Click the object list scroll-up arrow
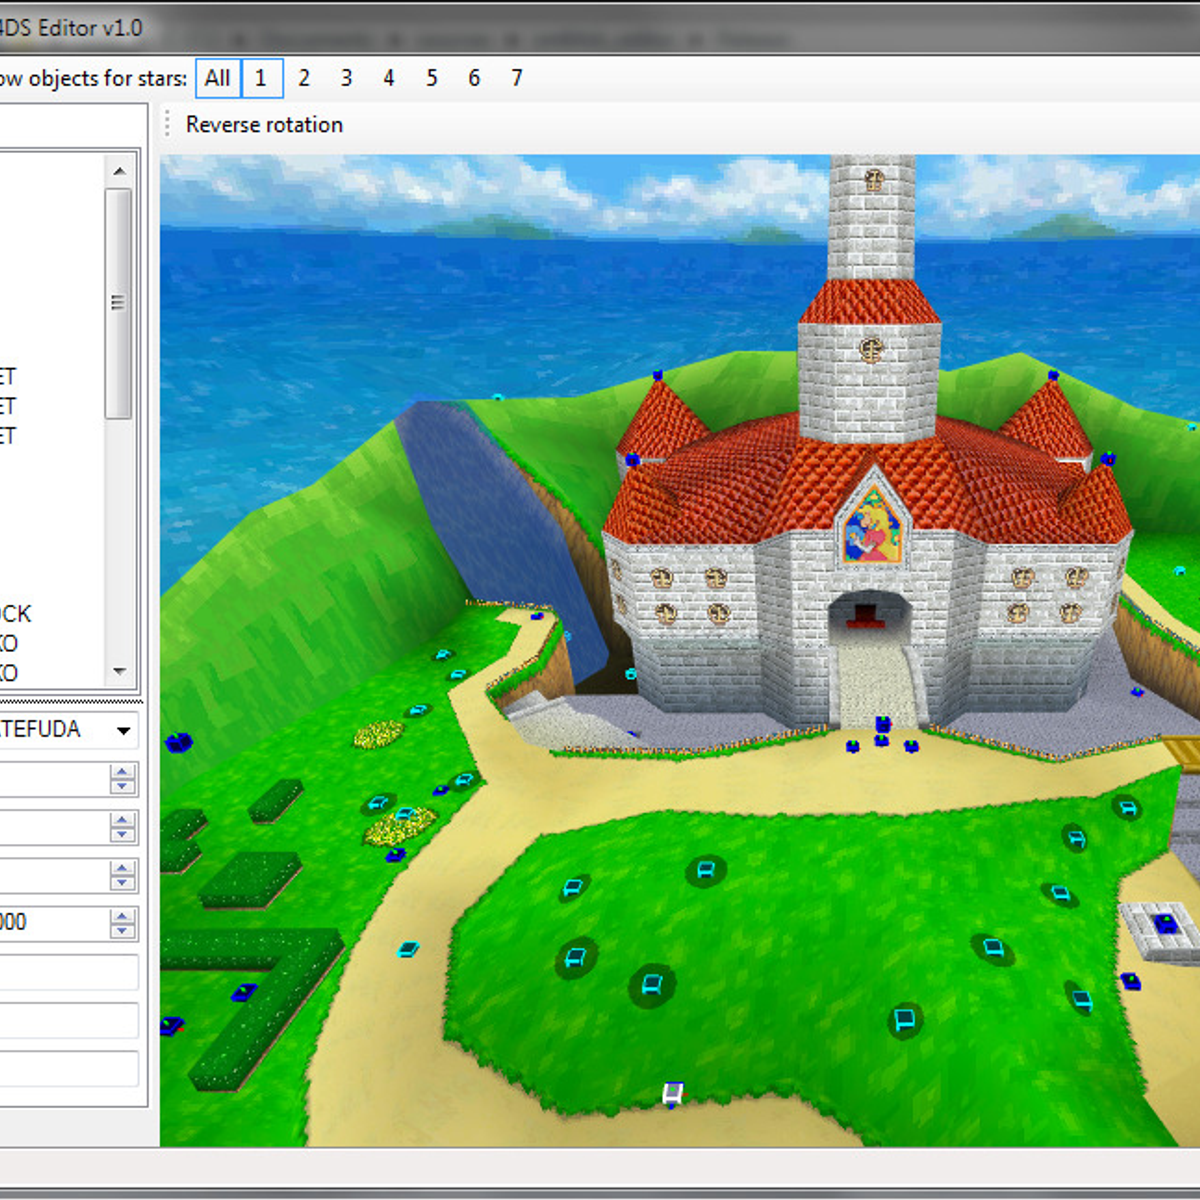 pos(120,171)
